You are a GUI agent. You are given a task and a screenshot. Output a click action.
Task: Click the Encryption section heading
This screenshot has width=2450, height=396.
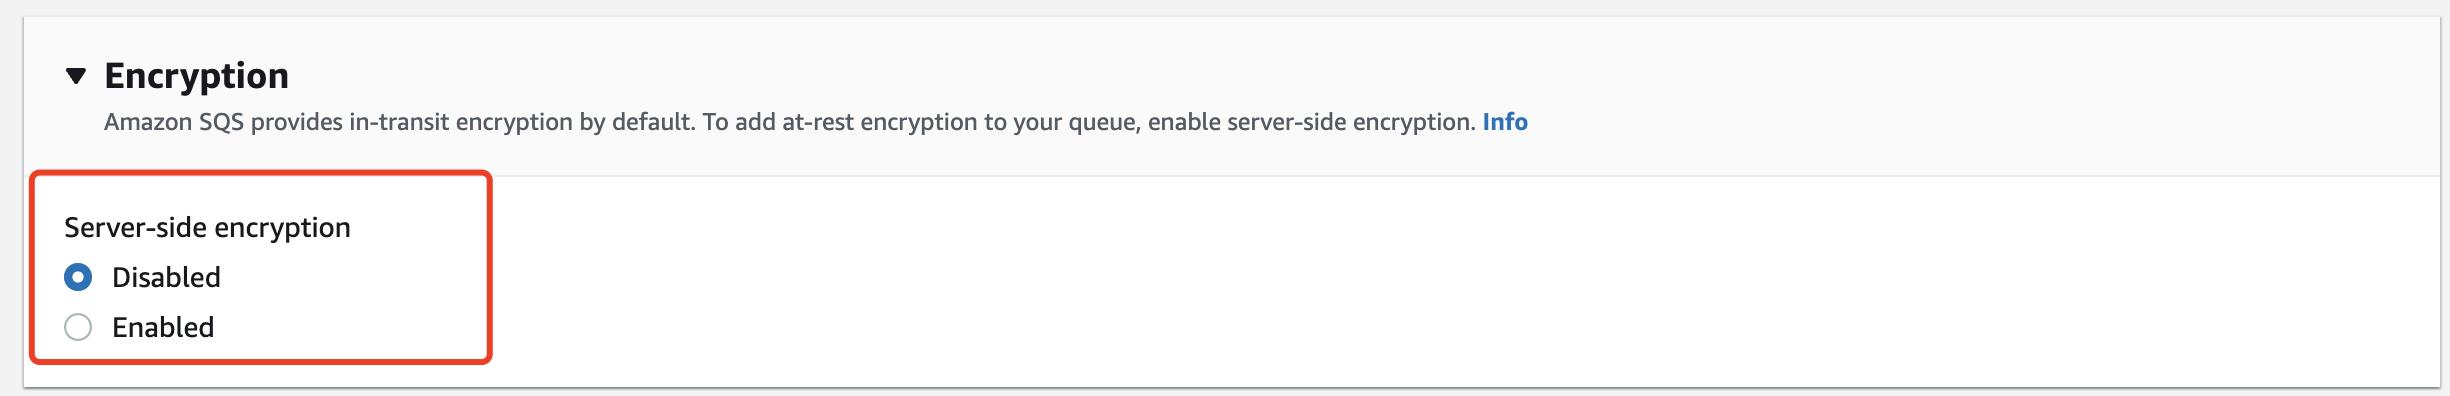point(196,76)
